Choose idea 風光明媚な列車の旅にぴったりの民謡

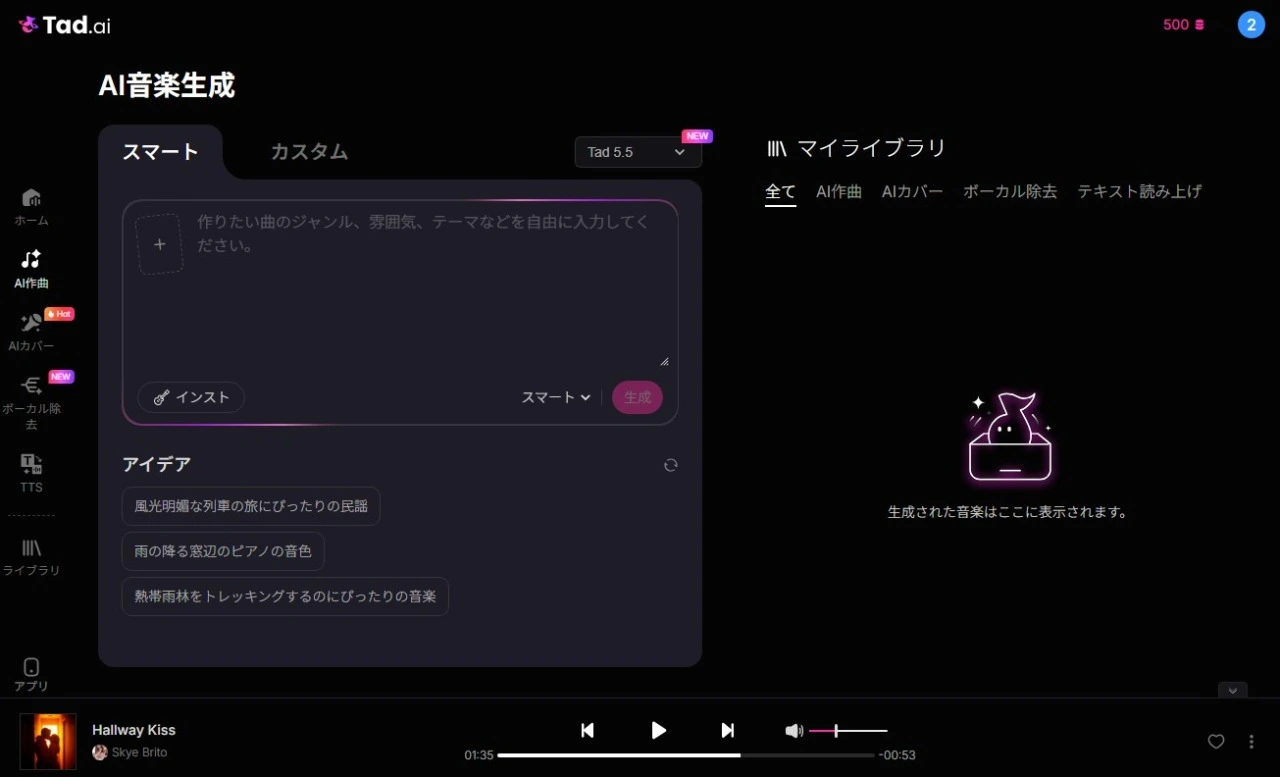click(251, 506)
